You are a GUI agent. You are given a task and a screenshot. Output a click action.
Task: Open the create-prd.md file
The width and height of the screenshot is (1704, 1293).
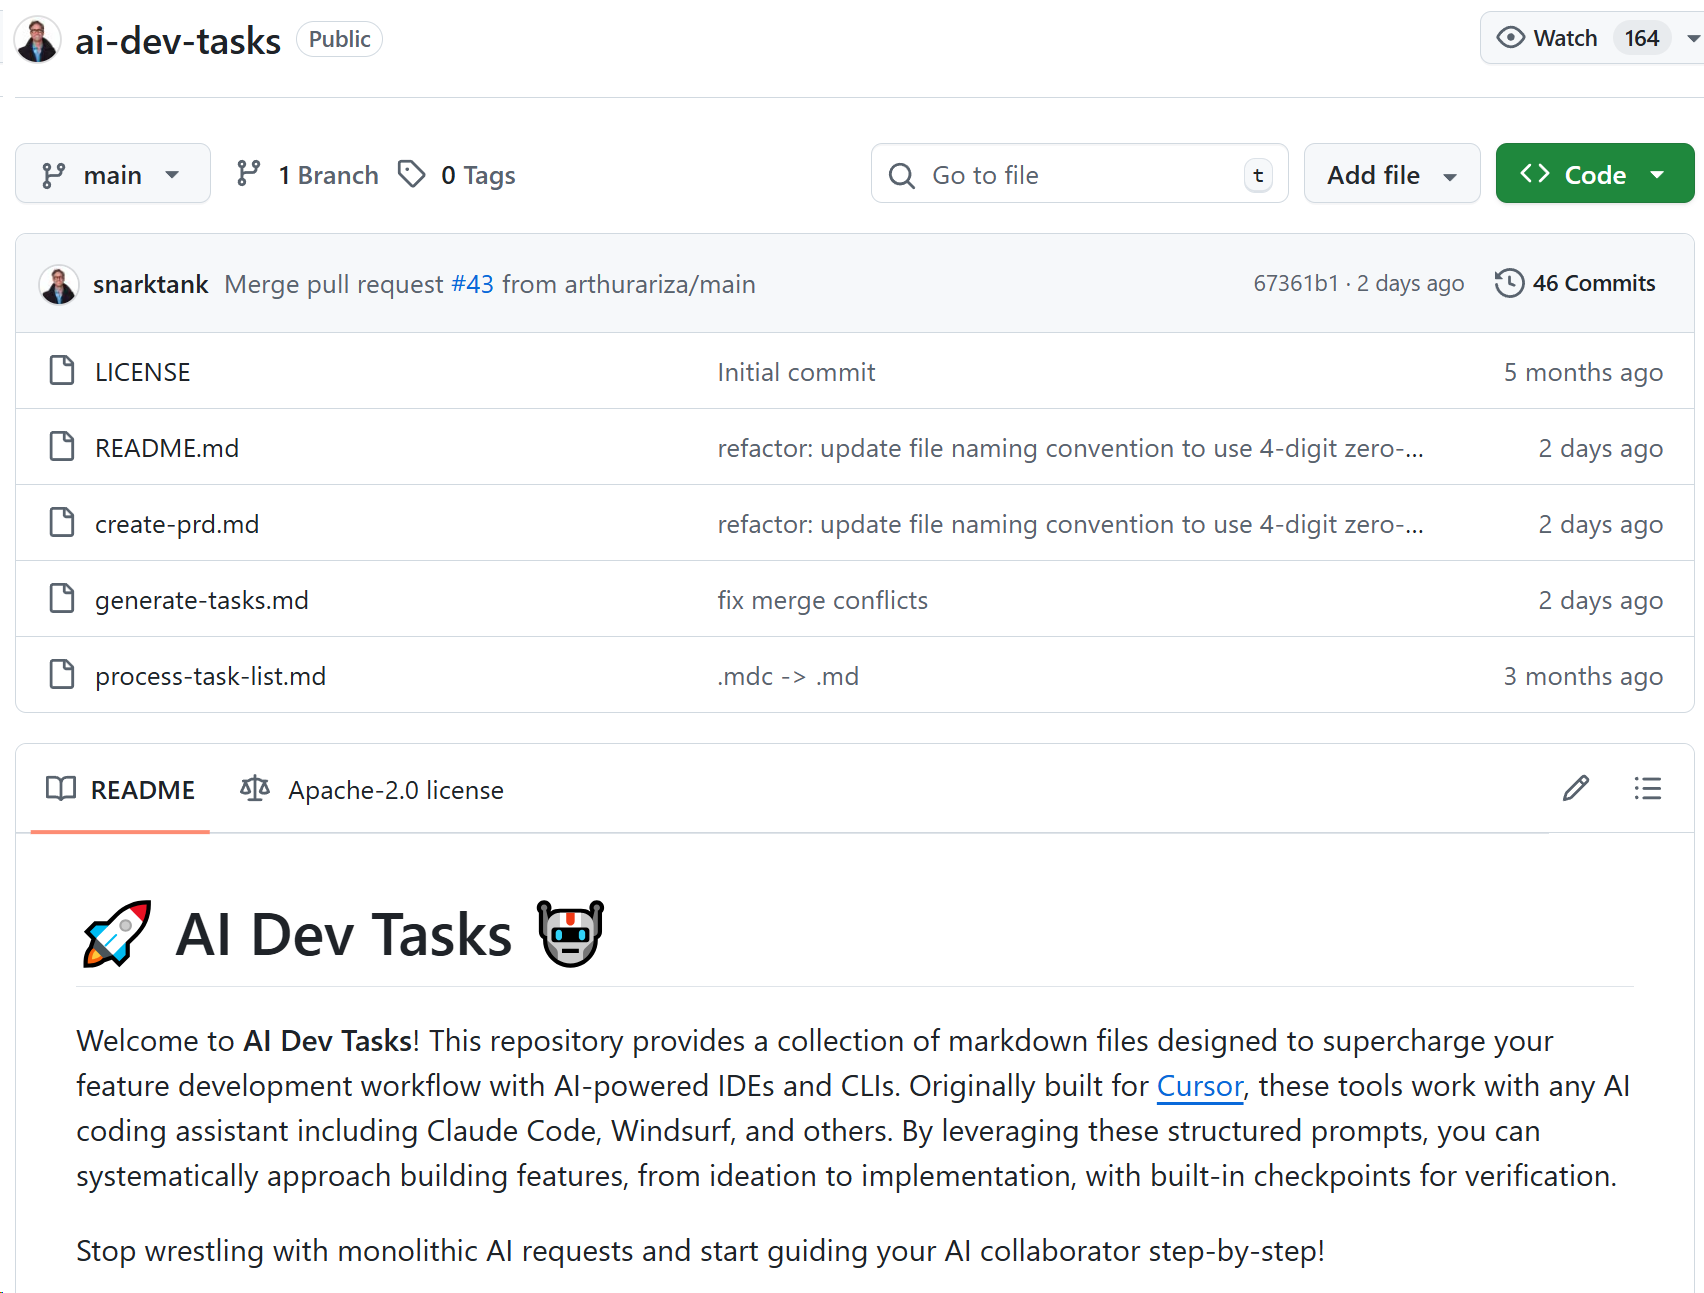[x=177, y=524]
